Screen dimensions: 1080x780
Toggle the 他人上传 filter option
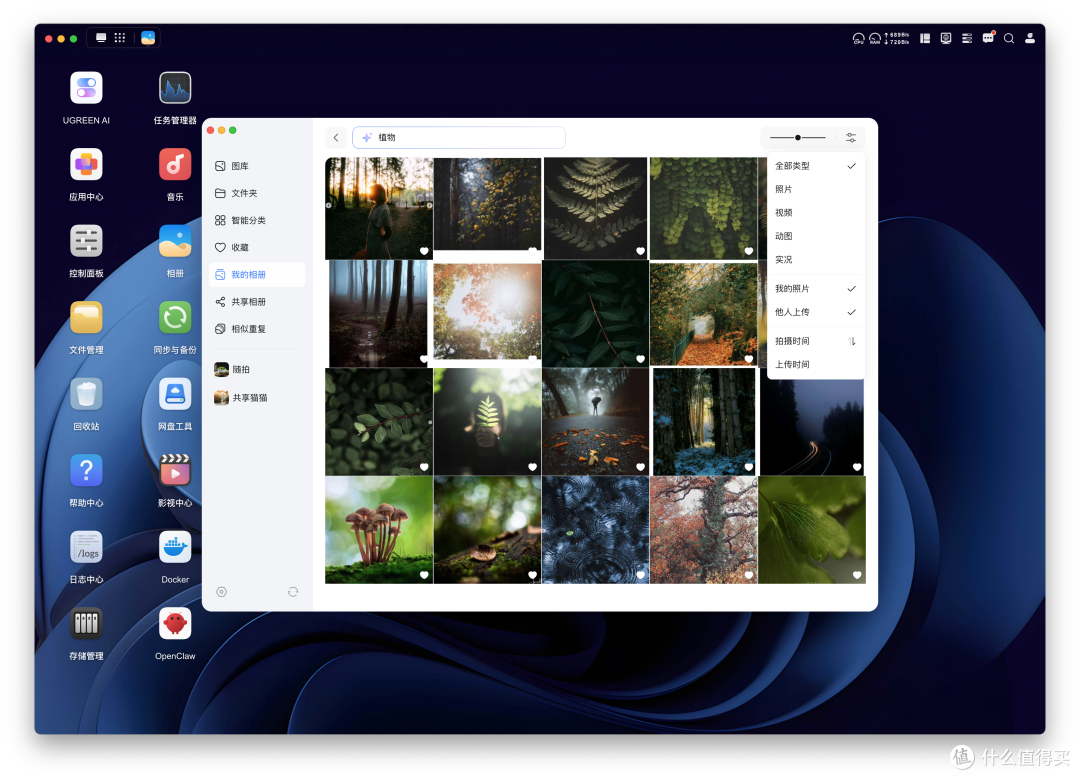click(816, 312)
